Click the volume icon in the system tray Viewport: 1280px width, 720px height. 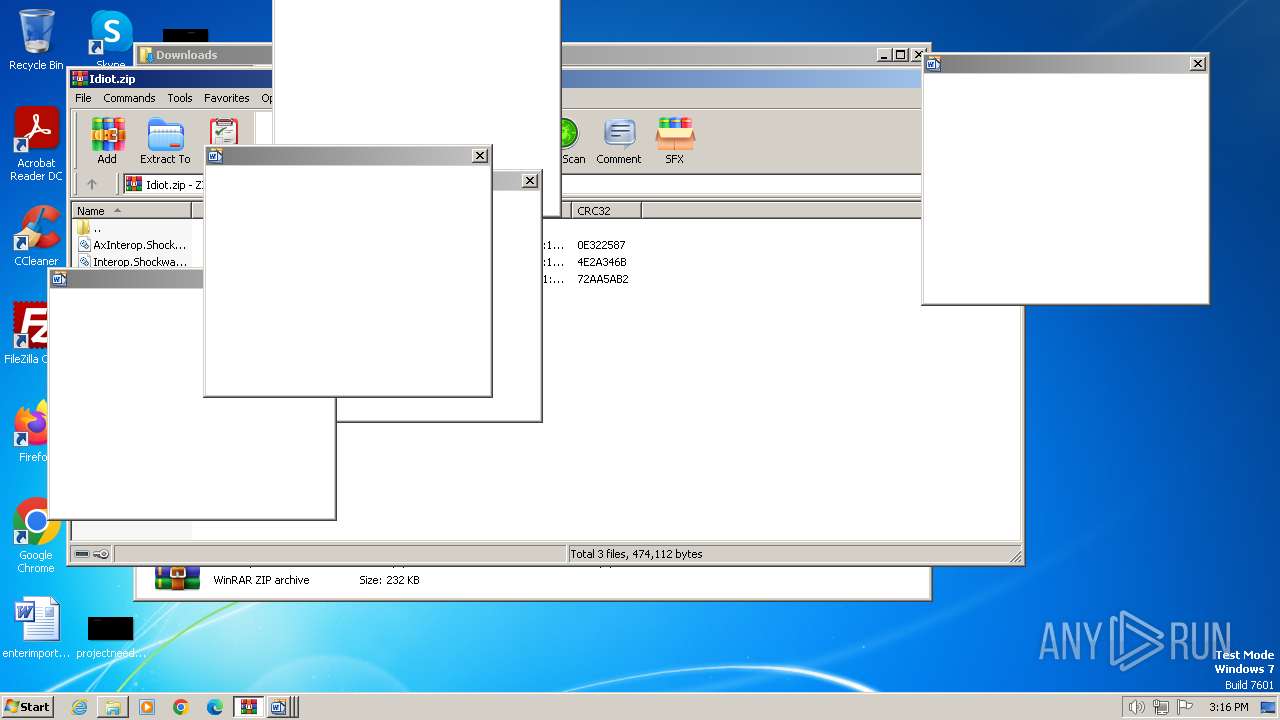(1136, 707)
